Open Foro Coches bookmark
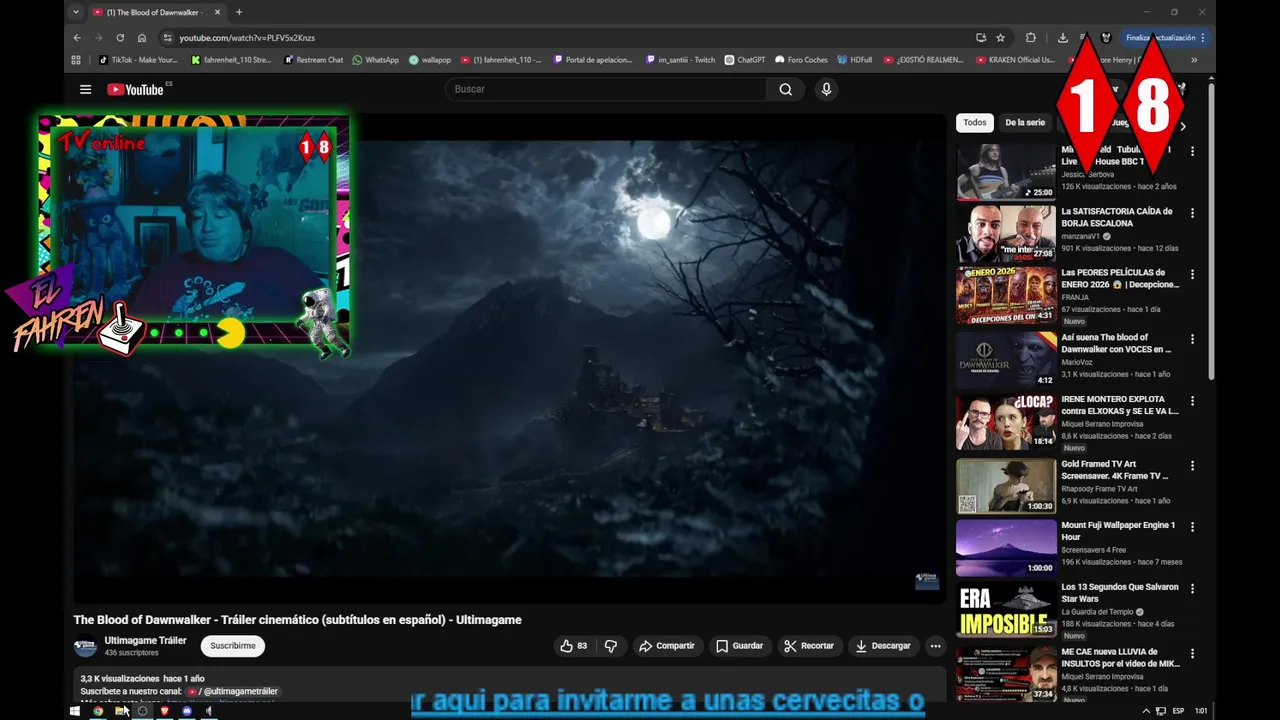The height and width of the screenshot is (720, 1280). [x=801, y=60]
